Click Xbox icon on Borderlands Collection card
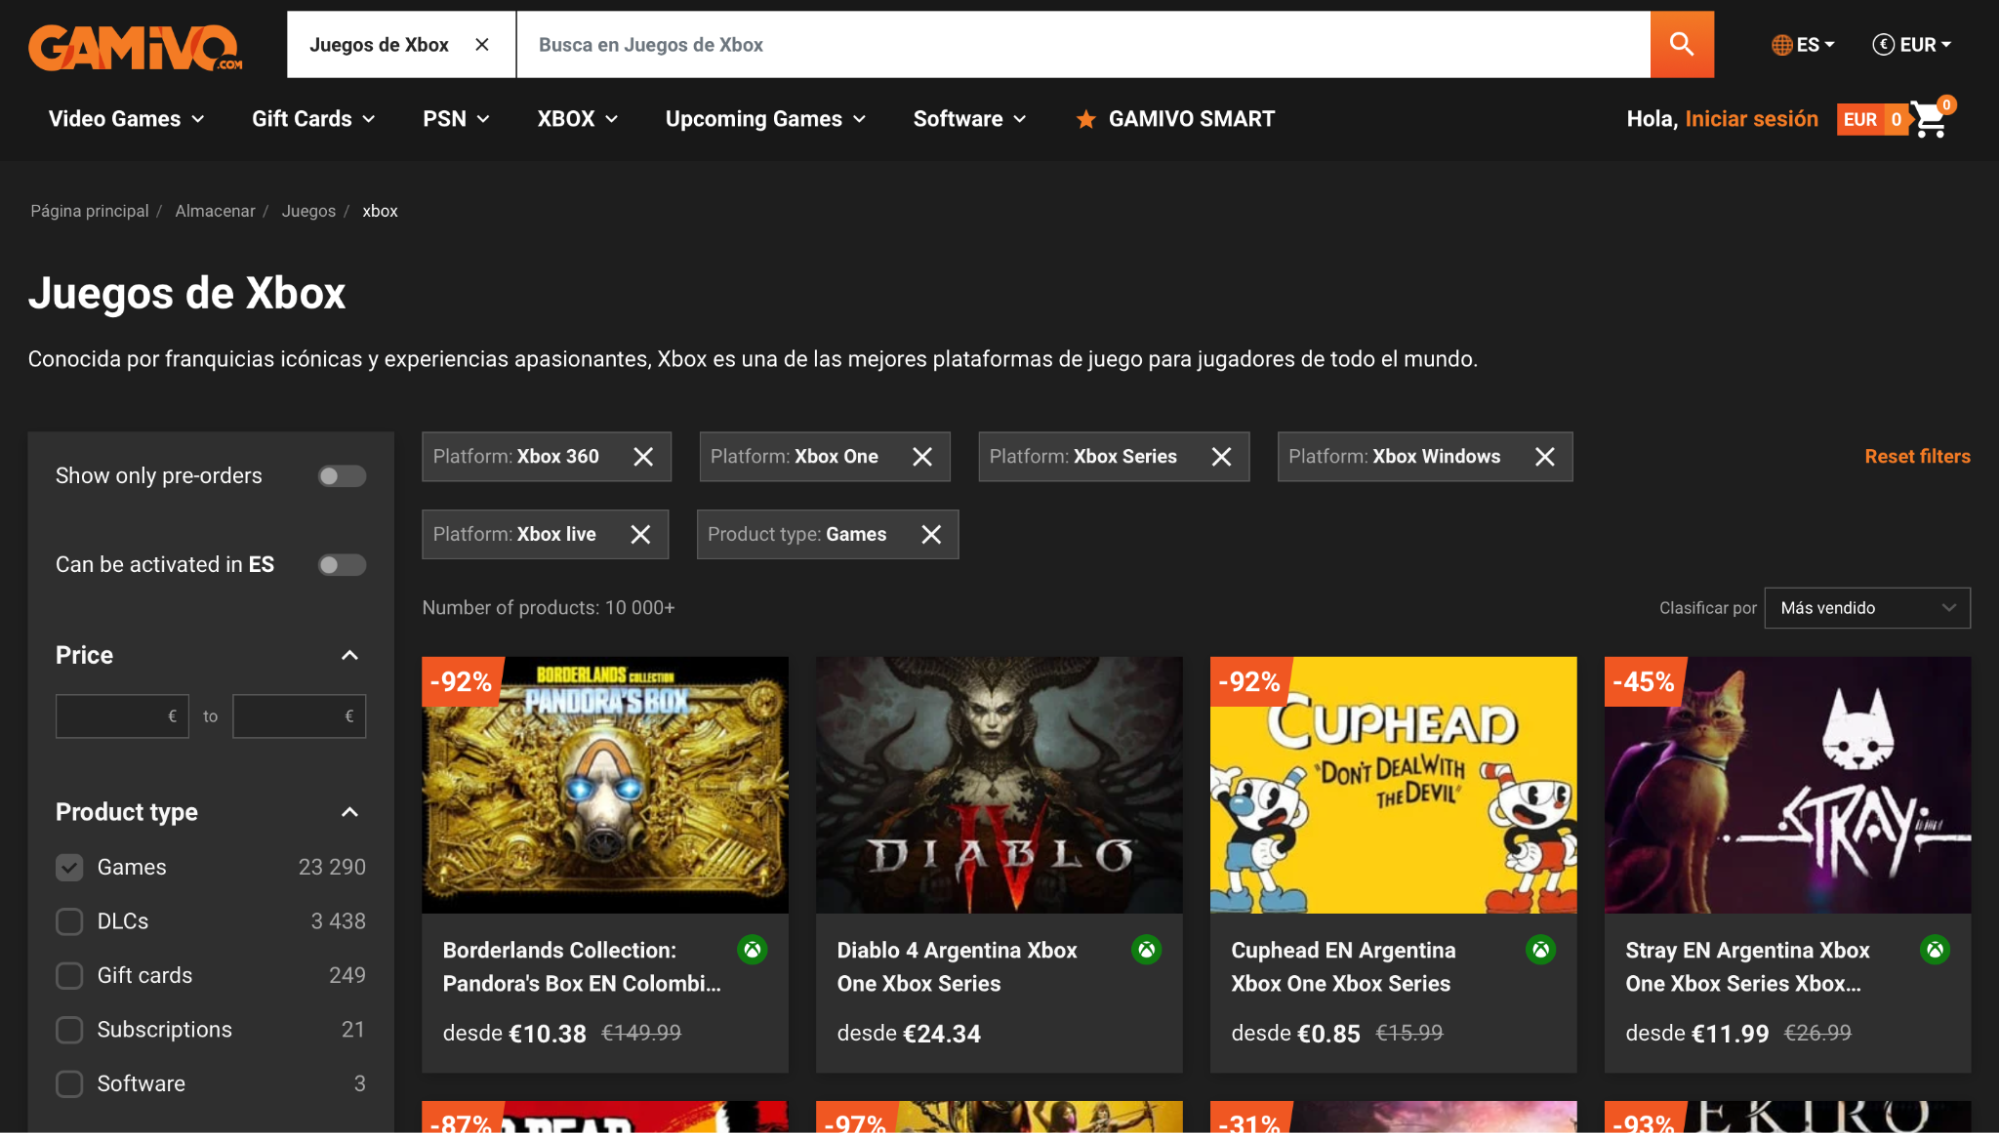Viewport: 1999px width, 1134px height. tap(752, 950)
